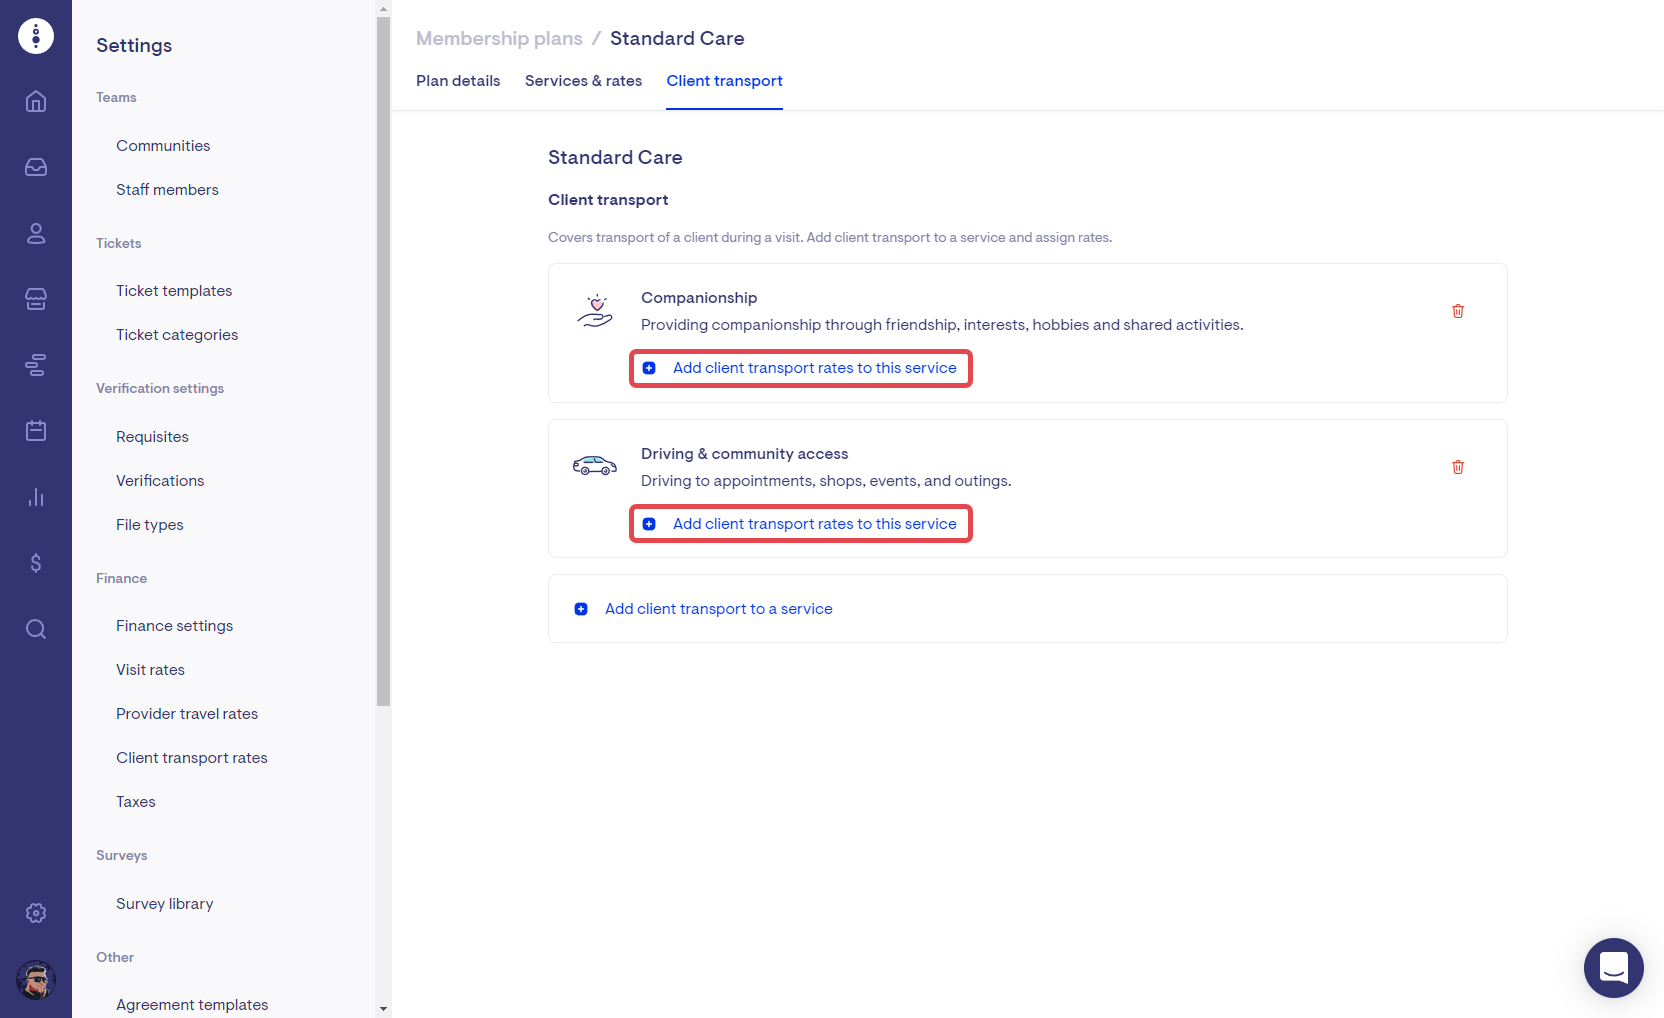Open the inbox icon in left sidebar
The height and width of the screenshot is (1018, 1664).
click(x=36, y=167)
